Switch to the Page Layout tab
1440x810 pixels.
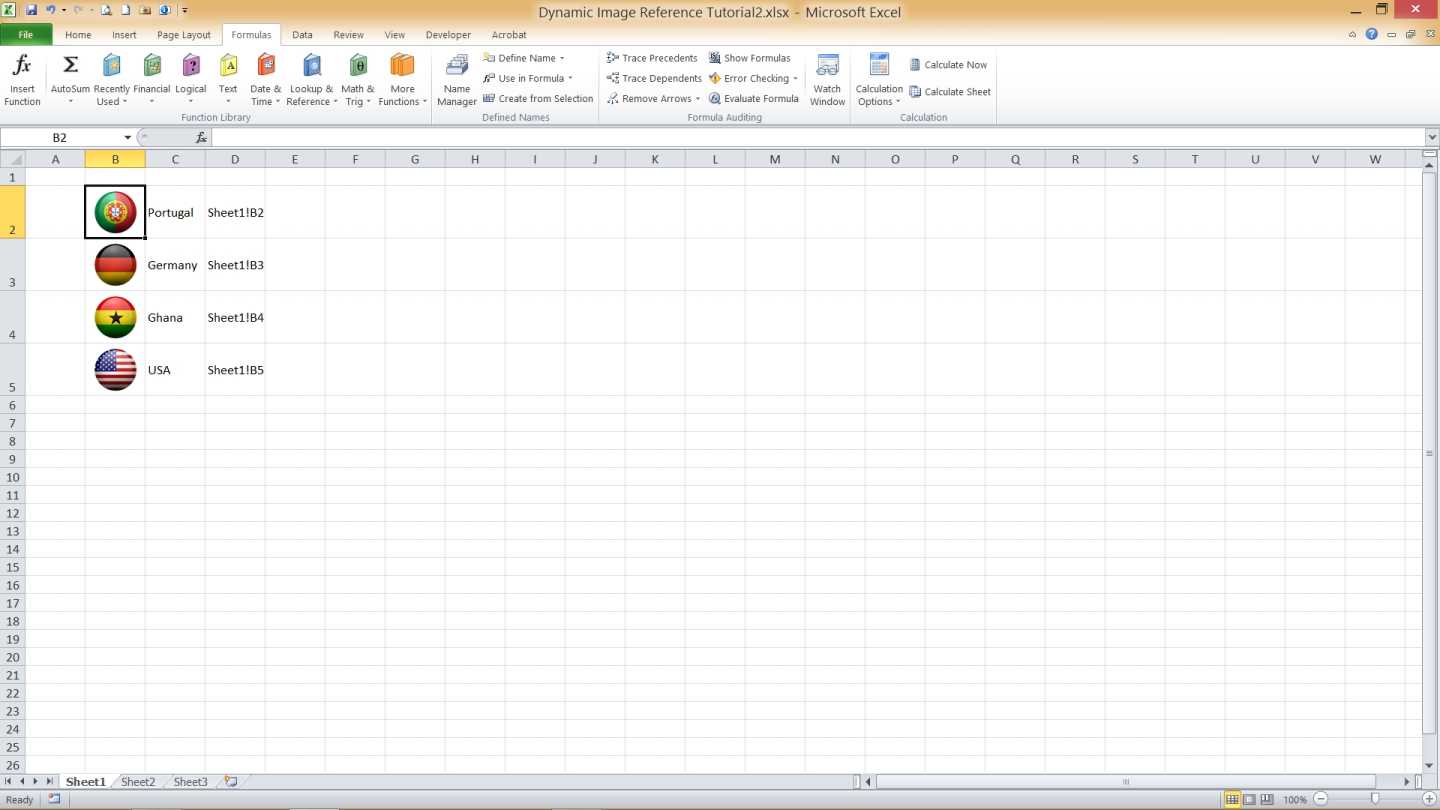(184, 35)
